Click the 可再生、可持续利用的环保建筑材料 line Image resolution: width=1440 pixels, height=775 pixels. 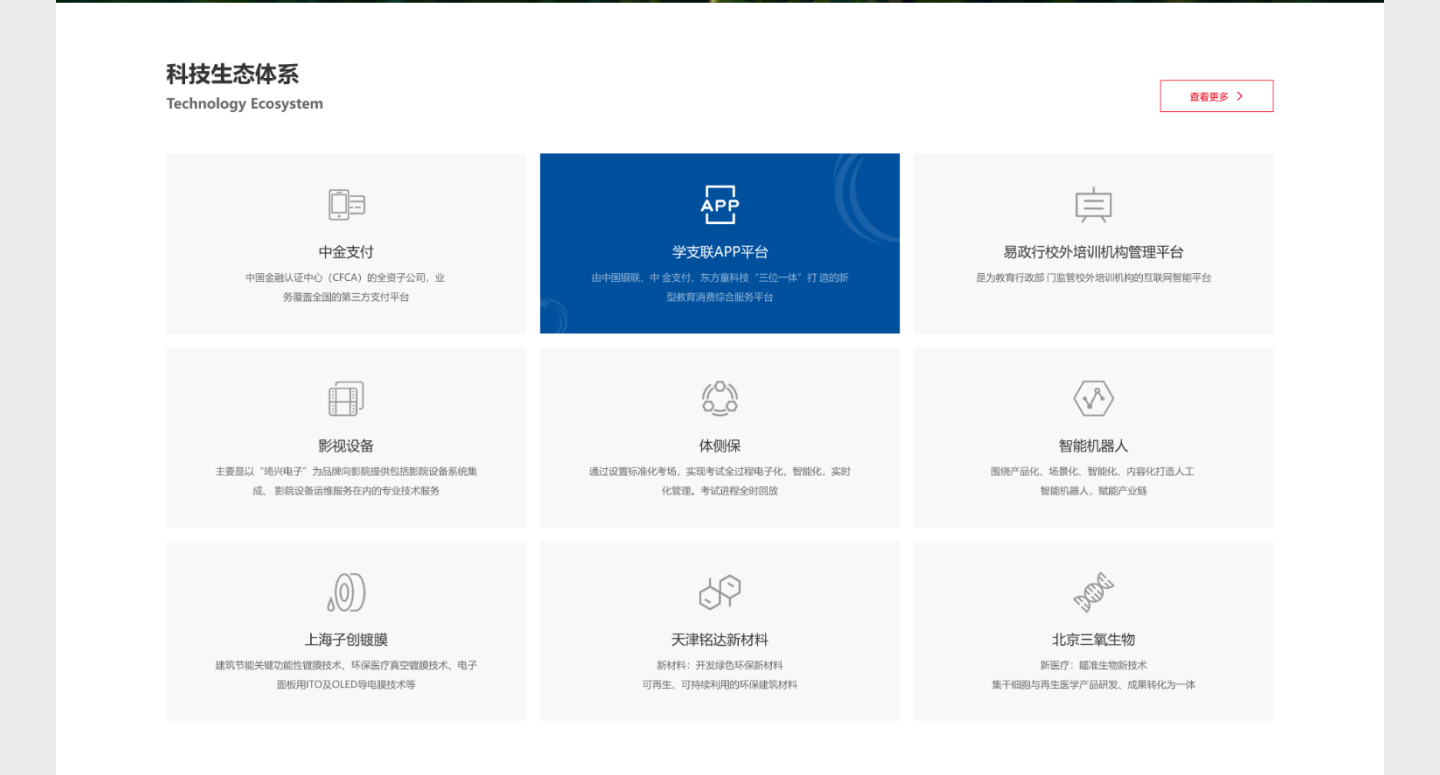coord(720,685)
